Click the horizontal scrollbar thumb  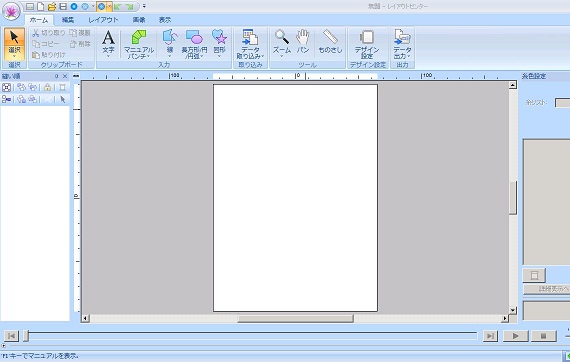click(295, 318)
